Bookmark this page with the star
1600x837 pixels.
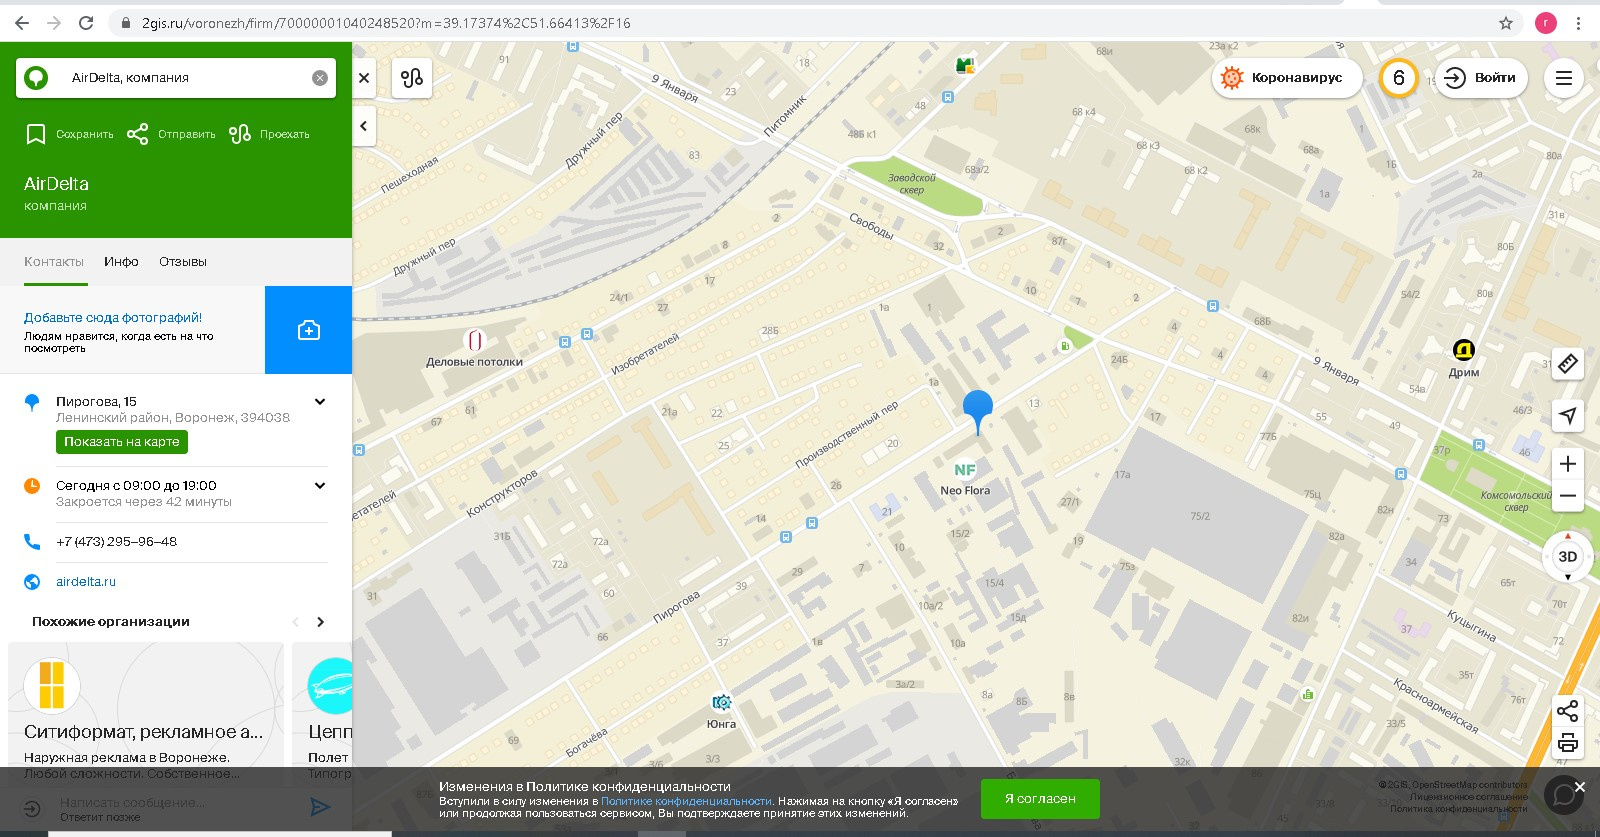(x=1506, y=23)
